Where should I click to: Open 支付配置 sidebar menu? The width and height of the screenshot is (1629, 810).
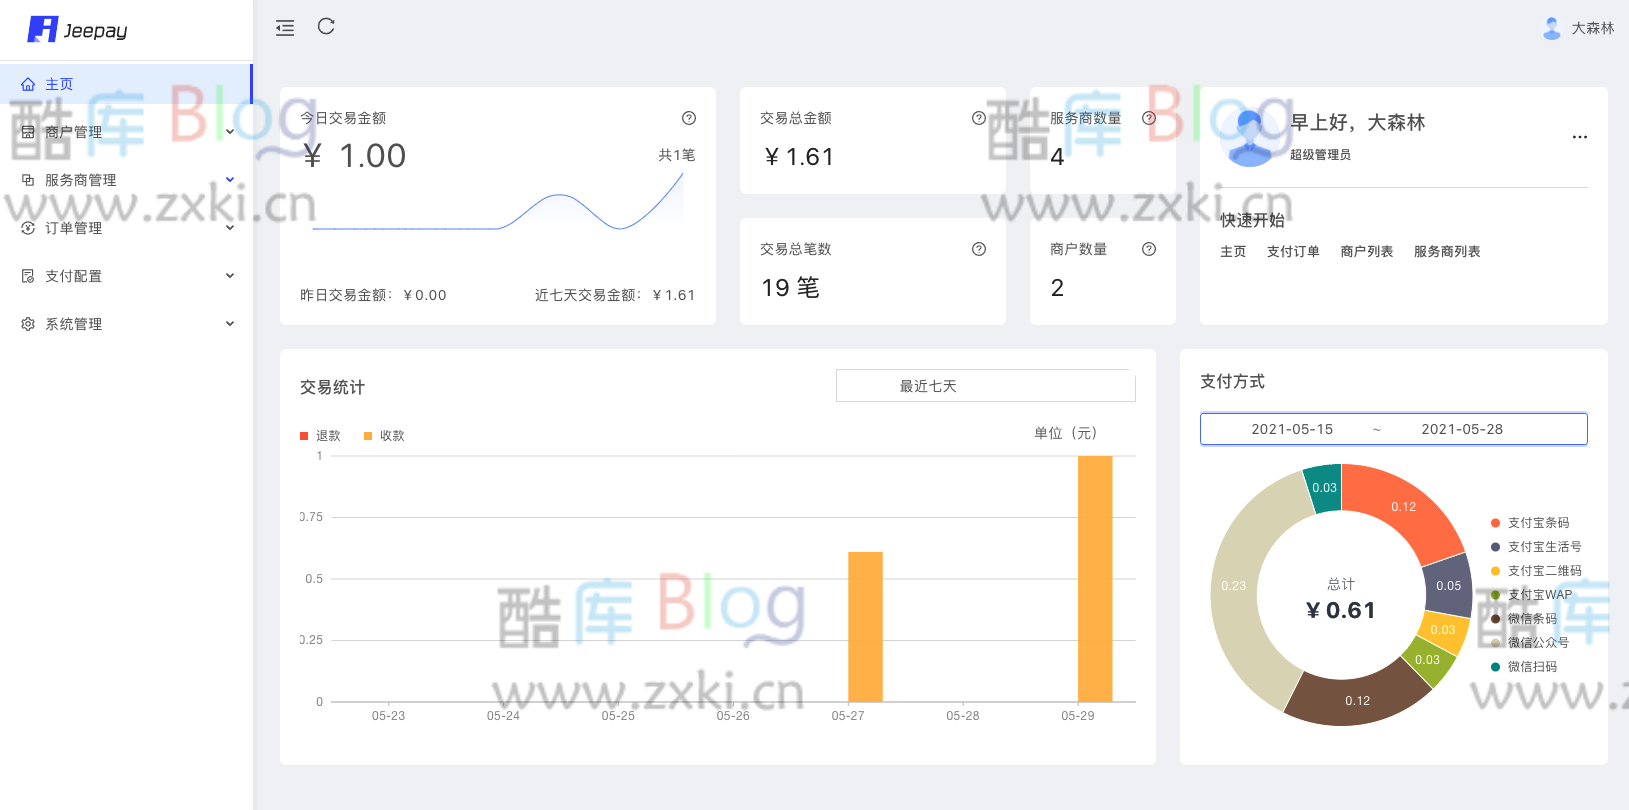click(126, 276)
